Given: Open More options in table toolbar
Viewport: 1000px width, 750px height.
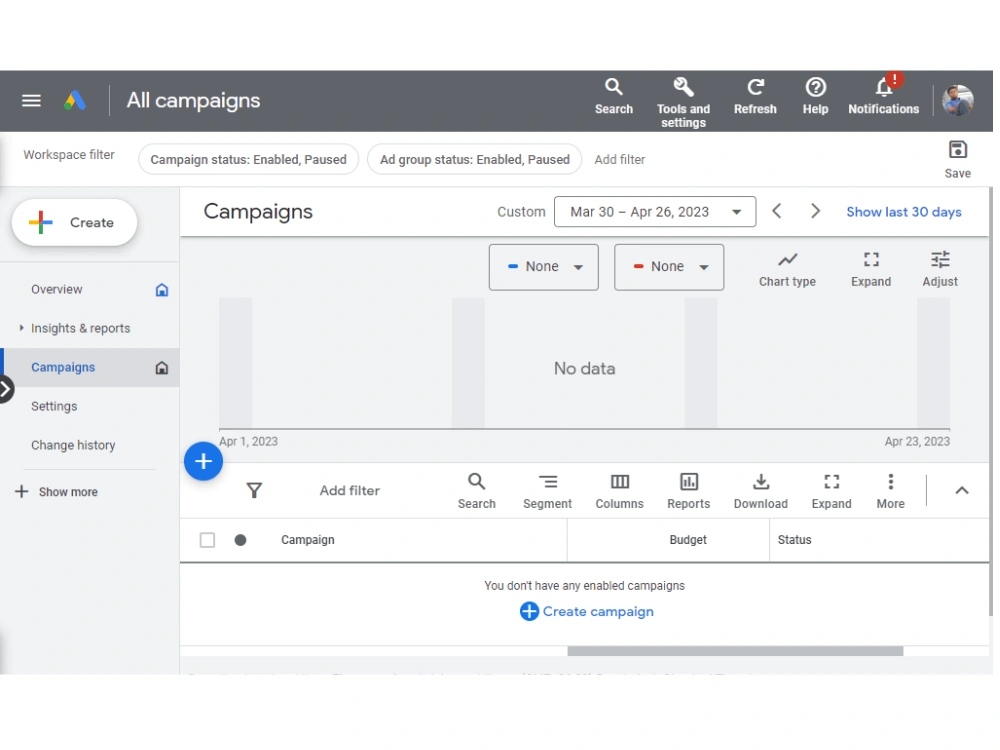Looking at the screenshot, I should click(890, 491).
